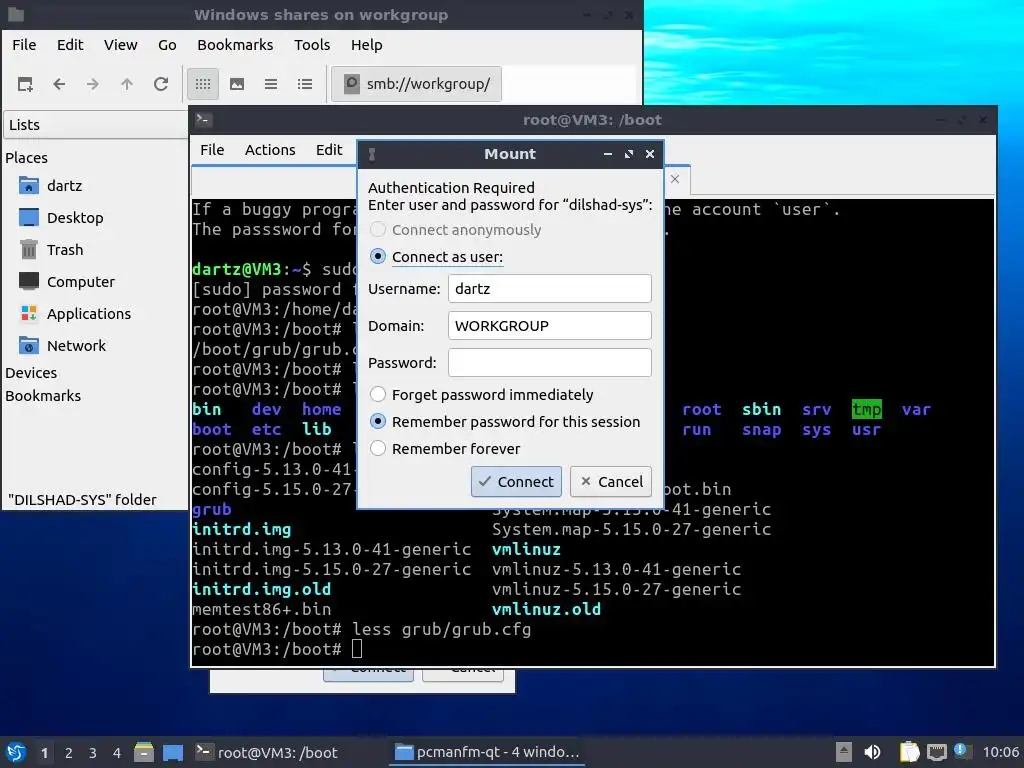
Task: Switch to thumbnail view mode
Action: tap(237, 84)
